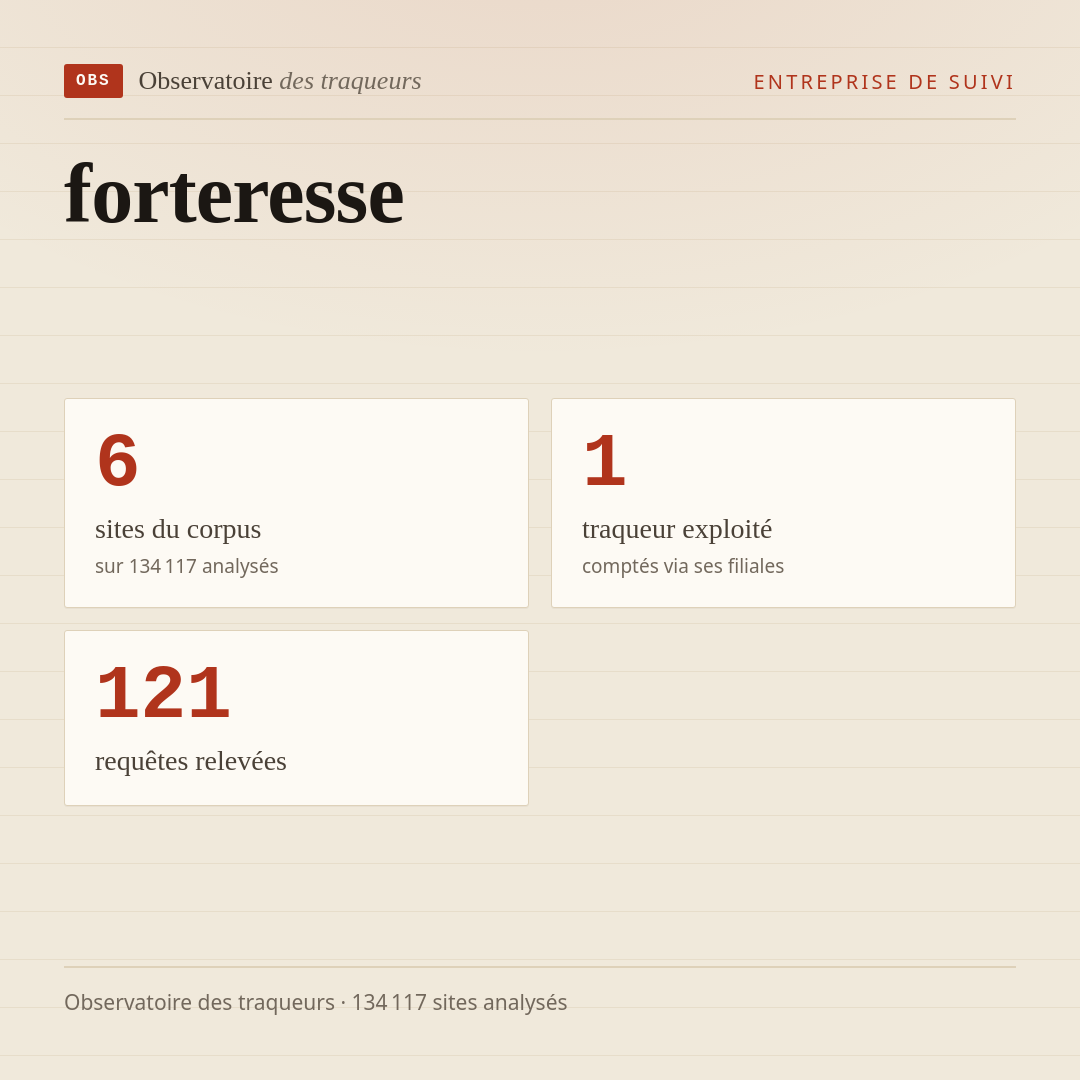The width and height of the screenshot is (1080, 1080).
Task: Click the 'requêtes relevées' label
Action: click(191, 761)
